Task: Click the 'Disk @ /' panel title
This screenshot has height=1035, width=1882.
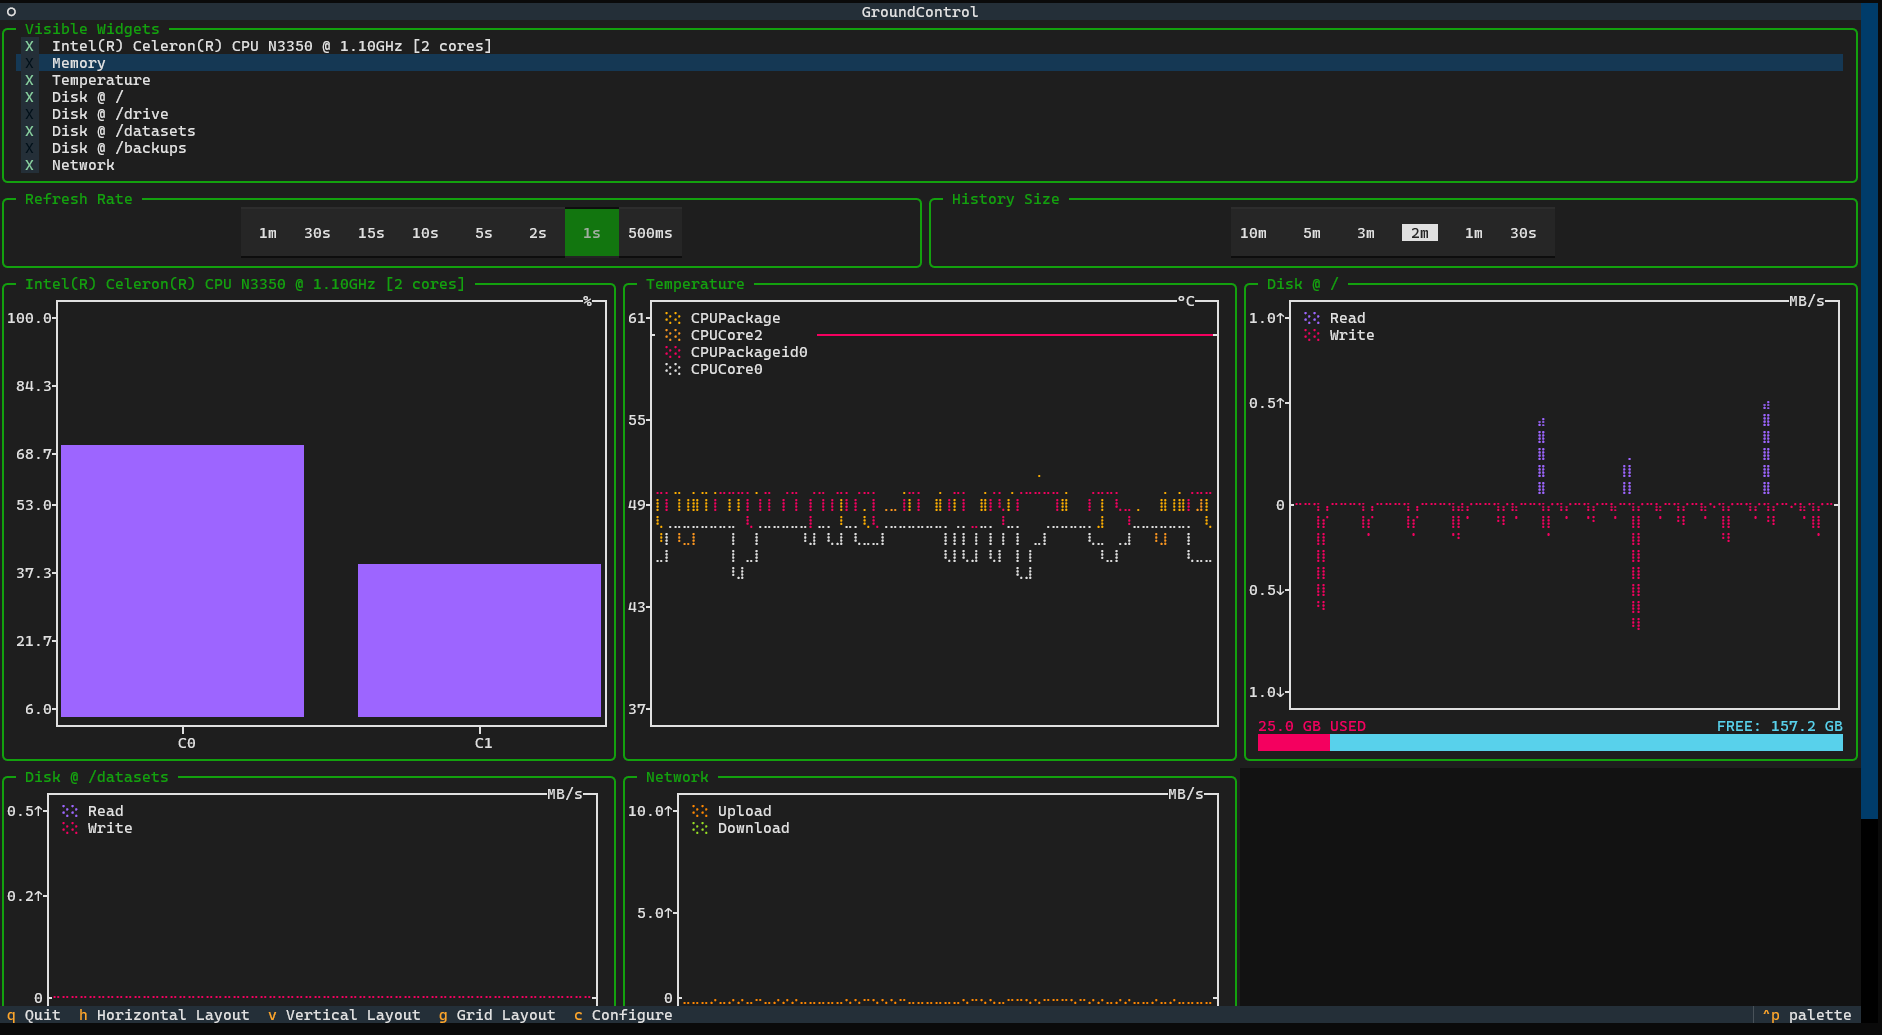Action: (1302, 284)
